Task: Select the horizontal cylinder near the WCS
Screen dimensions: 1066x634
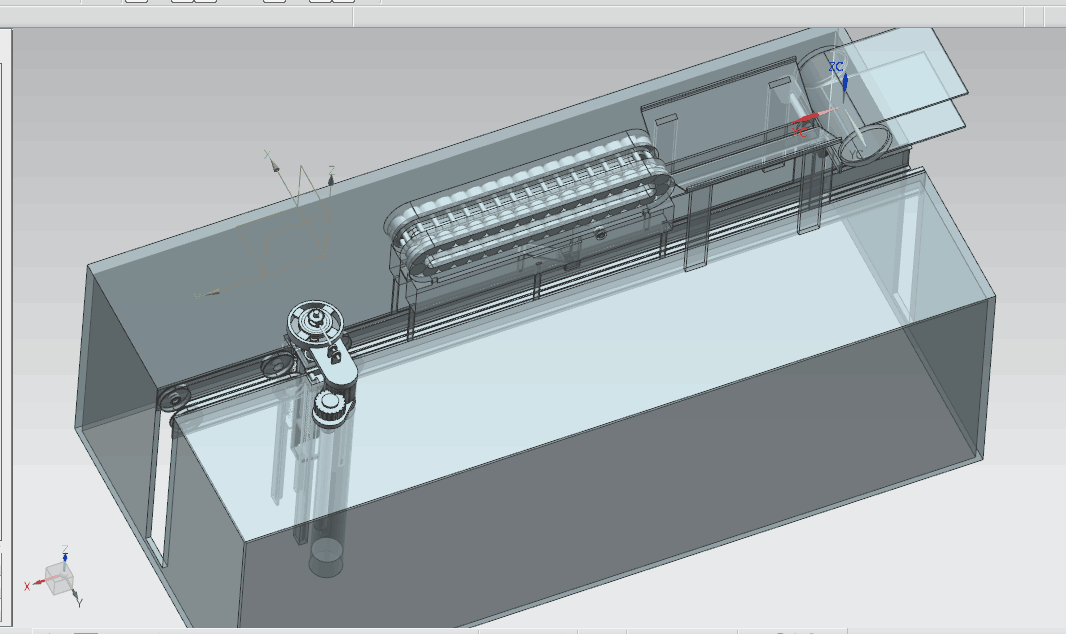Action: point(843,107)
